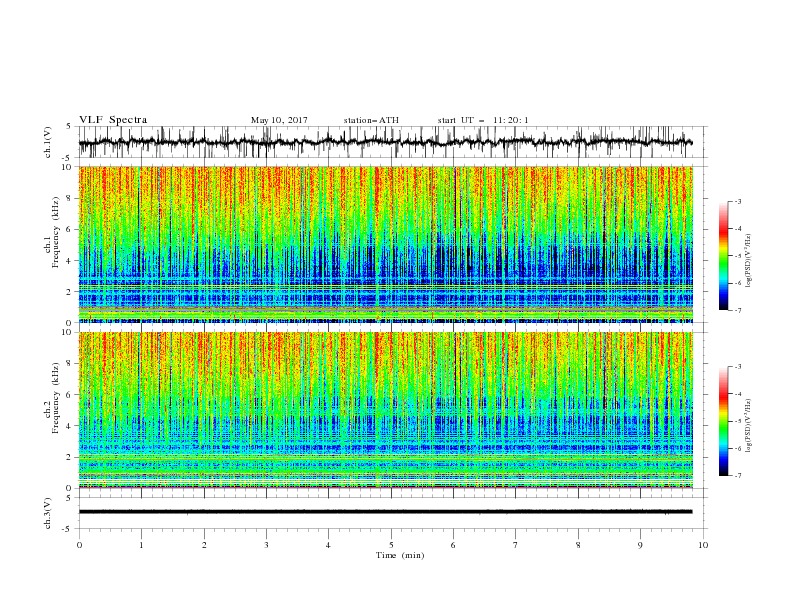The height and width of the screenshot is (612, 792).
Task: Click the upper colorbar's log(PSD) label
Action: pos(748,261)
